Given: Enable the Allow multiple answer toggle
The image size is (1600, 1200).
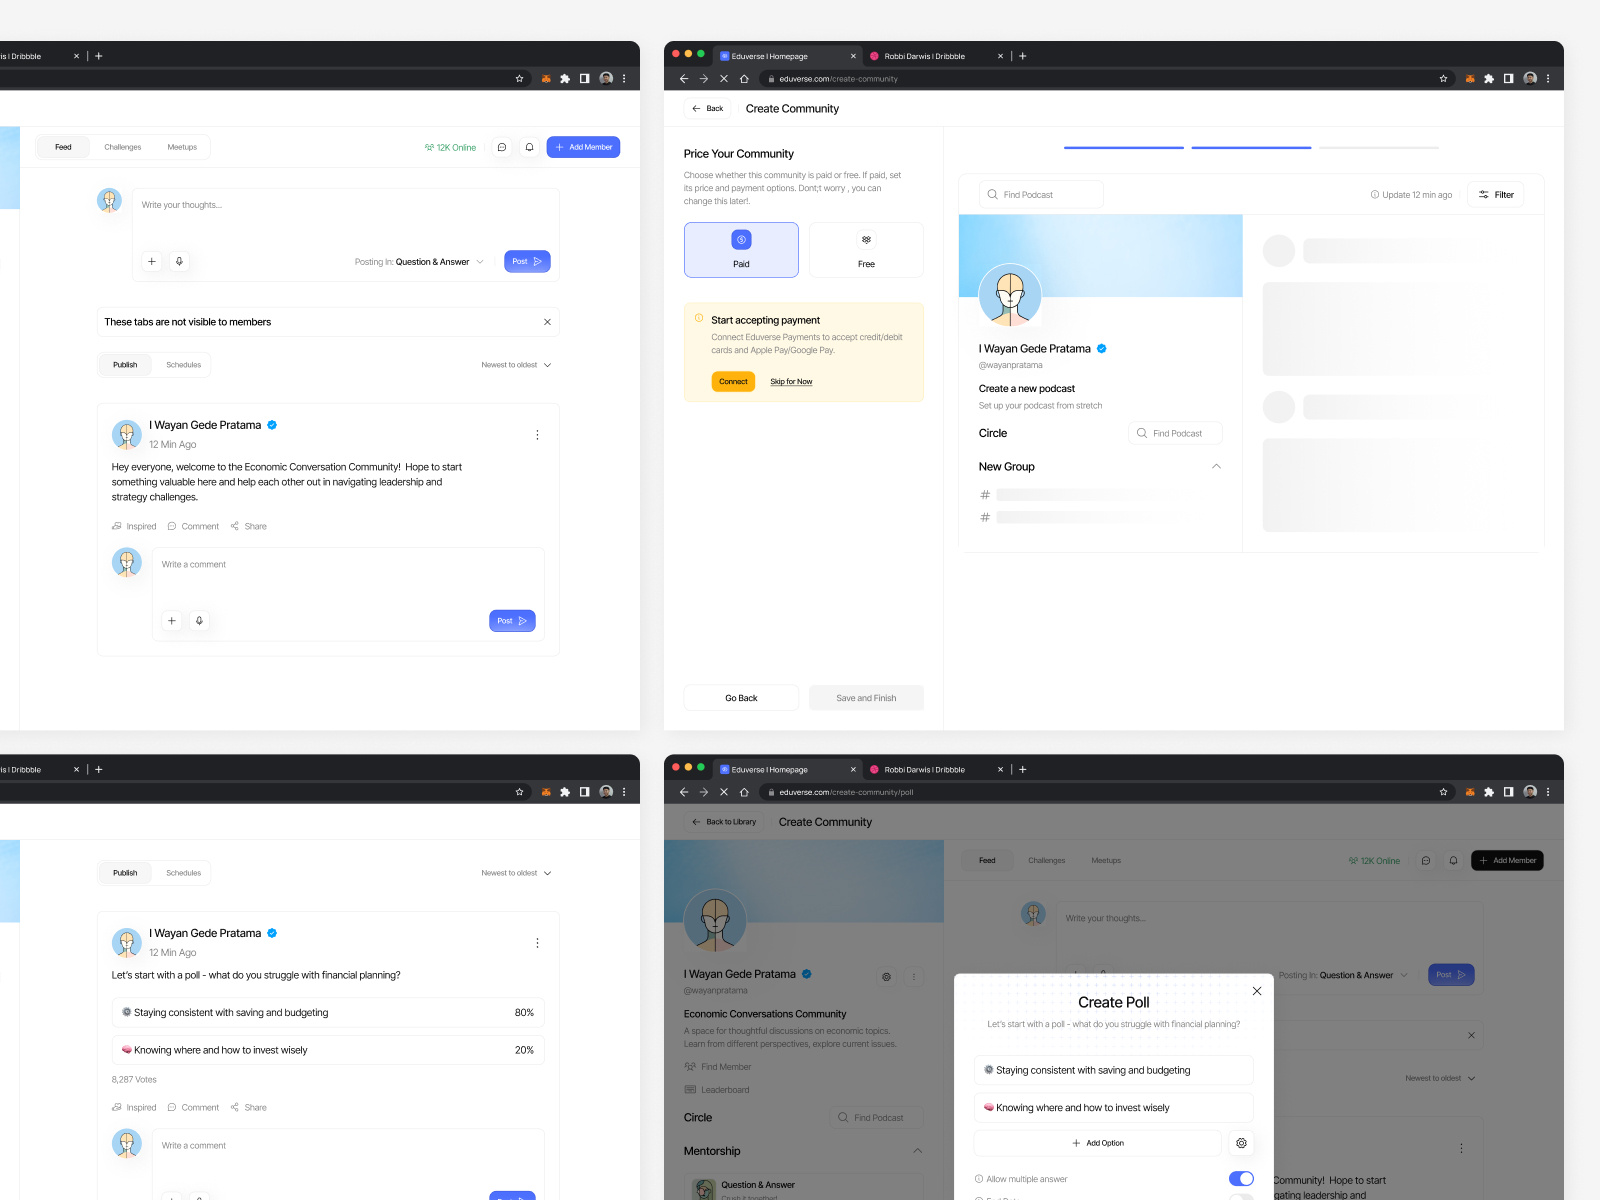Looking at the screenshot, I should coord(1240,1178).
